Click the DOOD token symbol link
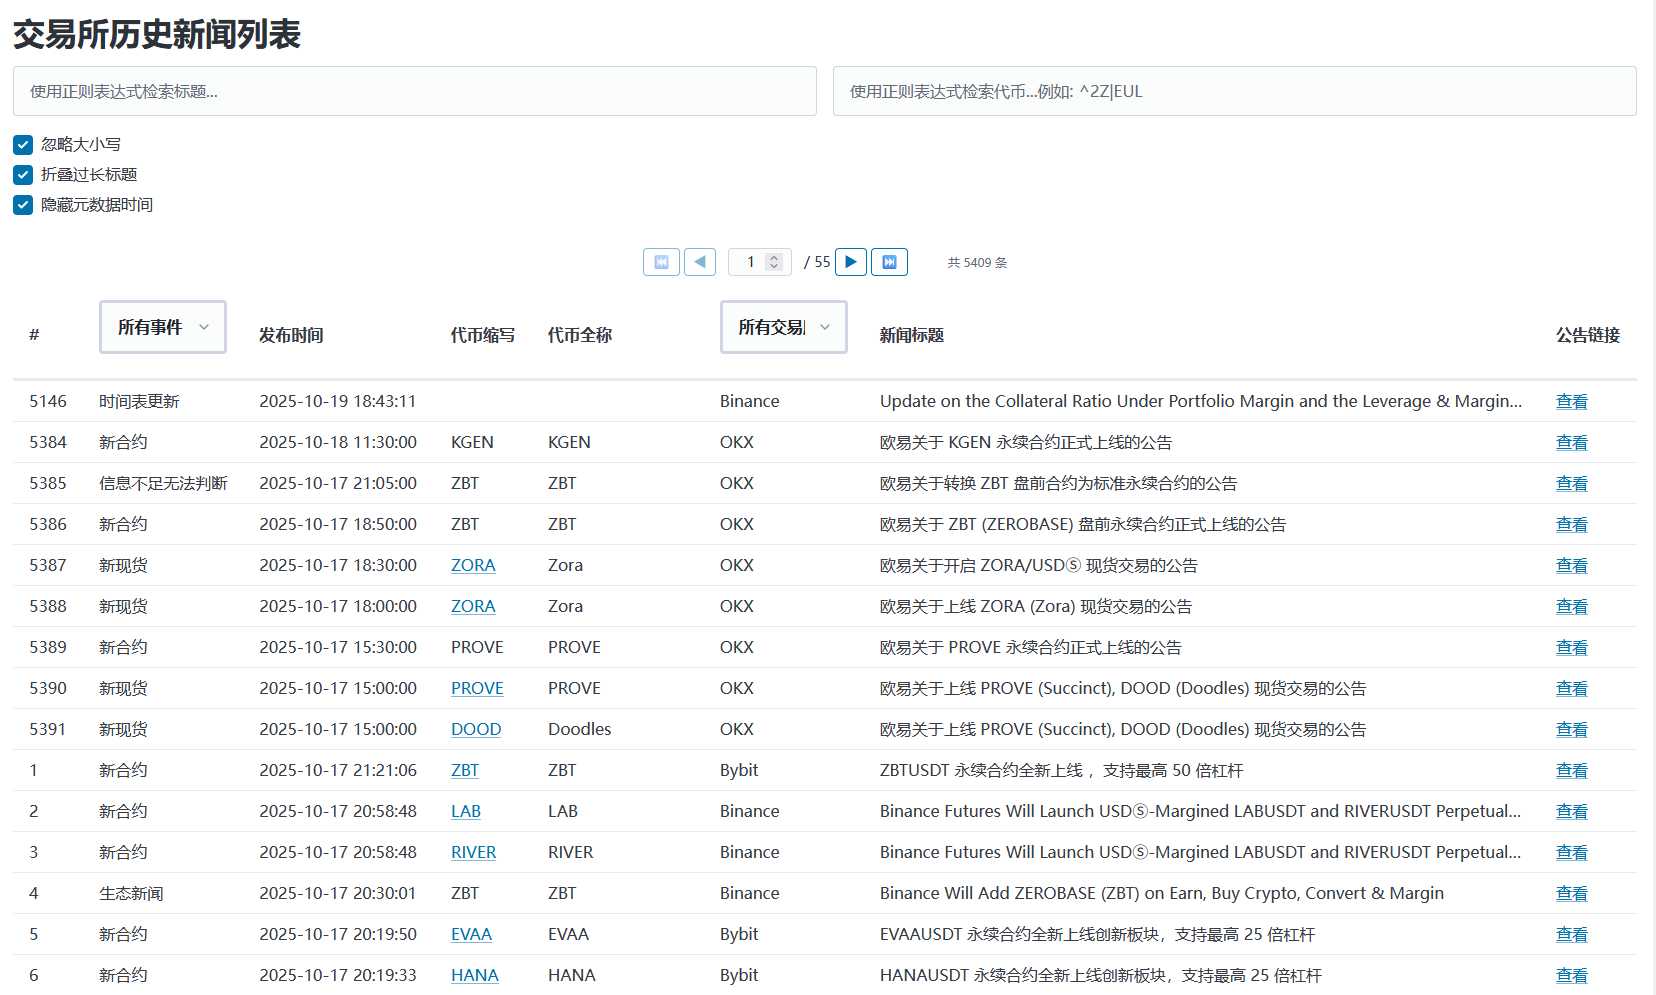The width and height of the screenshot is (1656, 995). coord(476,729)
